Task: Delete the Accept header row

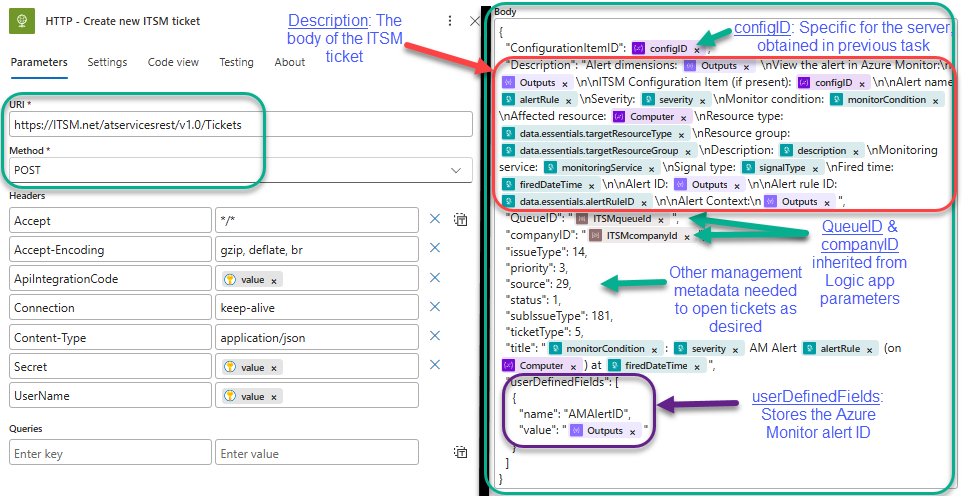Action: [x=435, y=219]
